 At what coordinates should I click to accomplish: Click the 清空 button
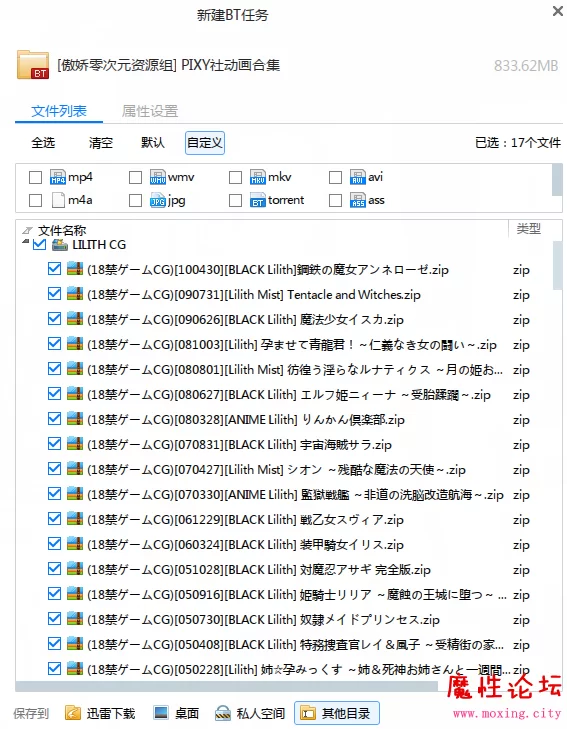pyautogui.click(x=101, y=143)
